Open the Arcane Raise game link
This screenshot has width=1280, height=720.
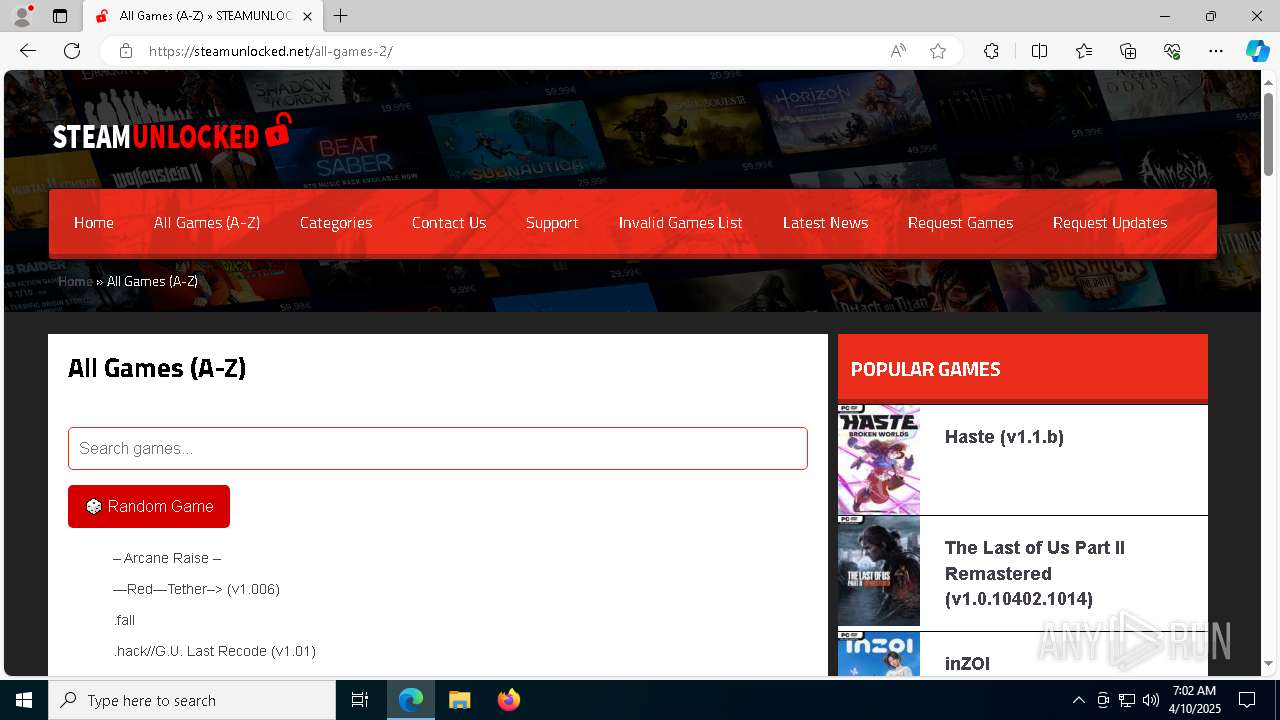[x=167, y=558]
